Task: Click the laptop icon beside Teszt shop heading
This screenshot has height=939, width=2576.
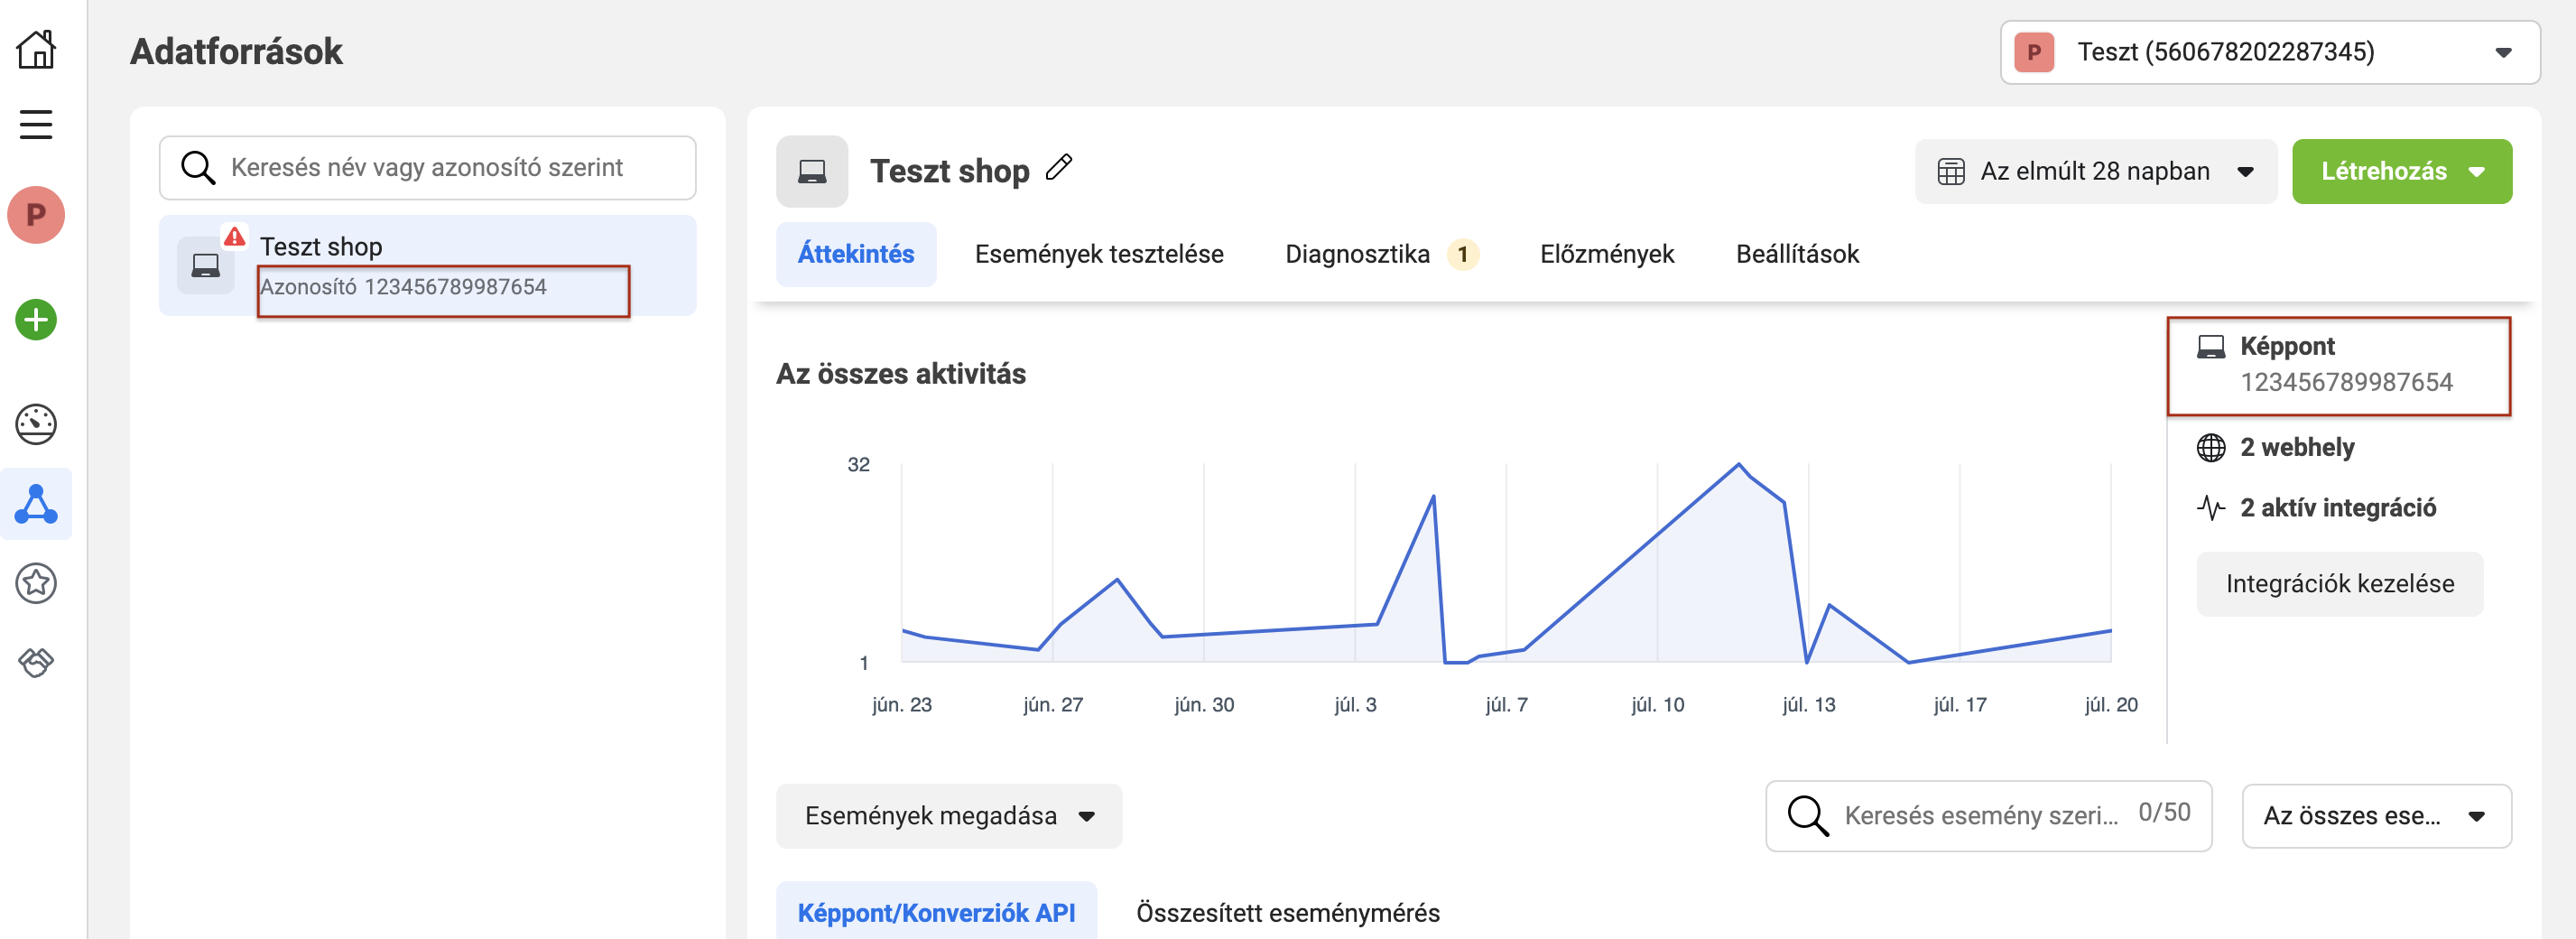Action: coord(812,172)
